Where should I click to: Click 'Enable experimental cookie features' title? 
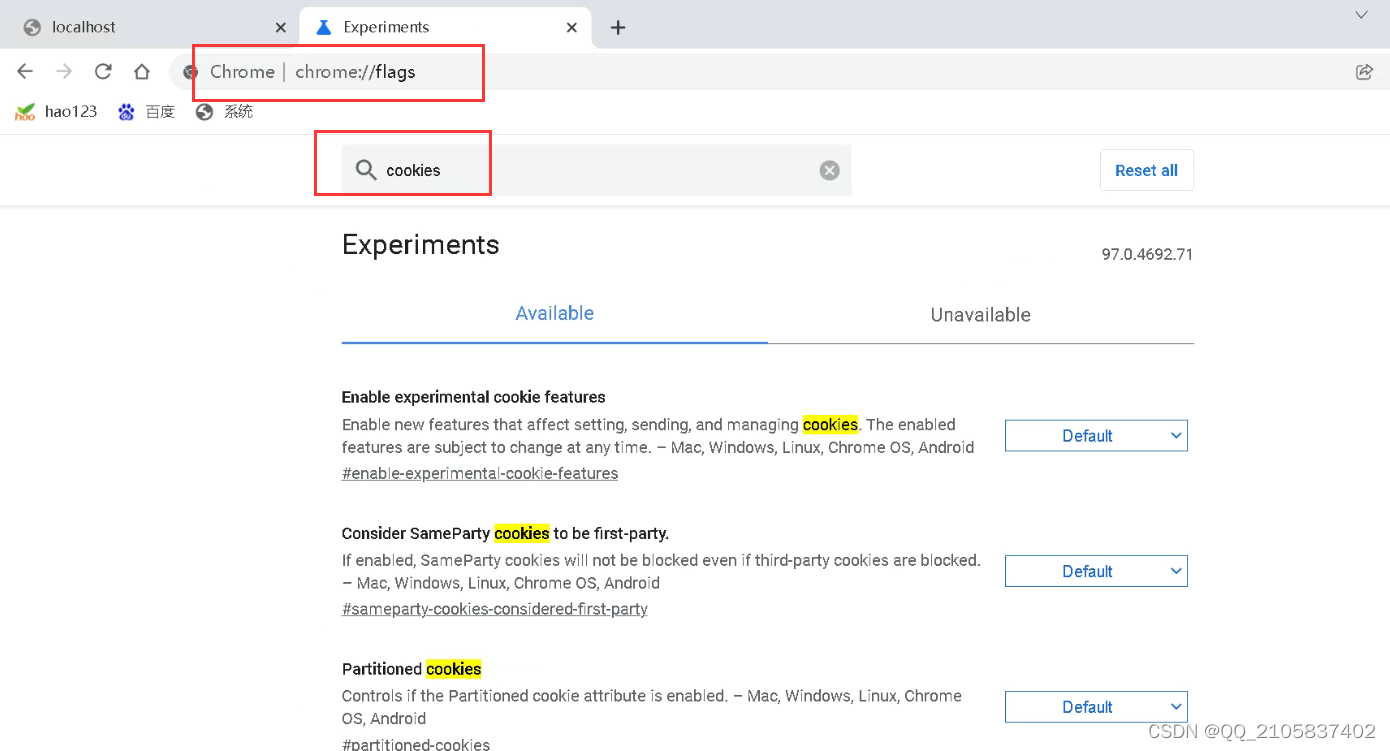point(474,397)
